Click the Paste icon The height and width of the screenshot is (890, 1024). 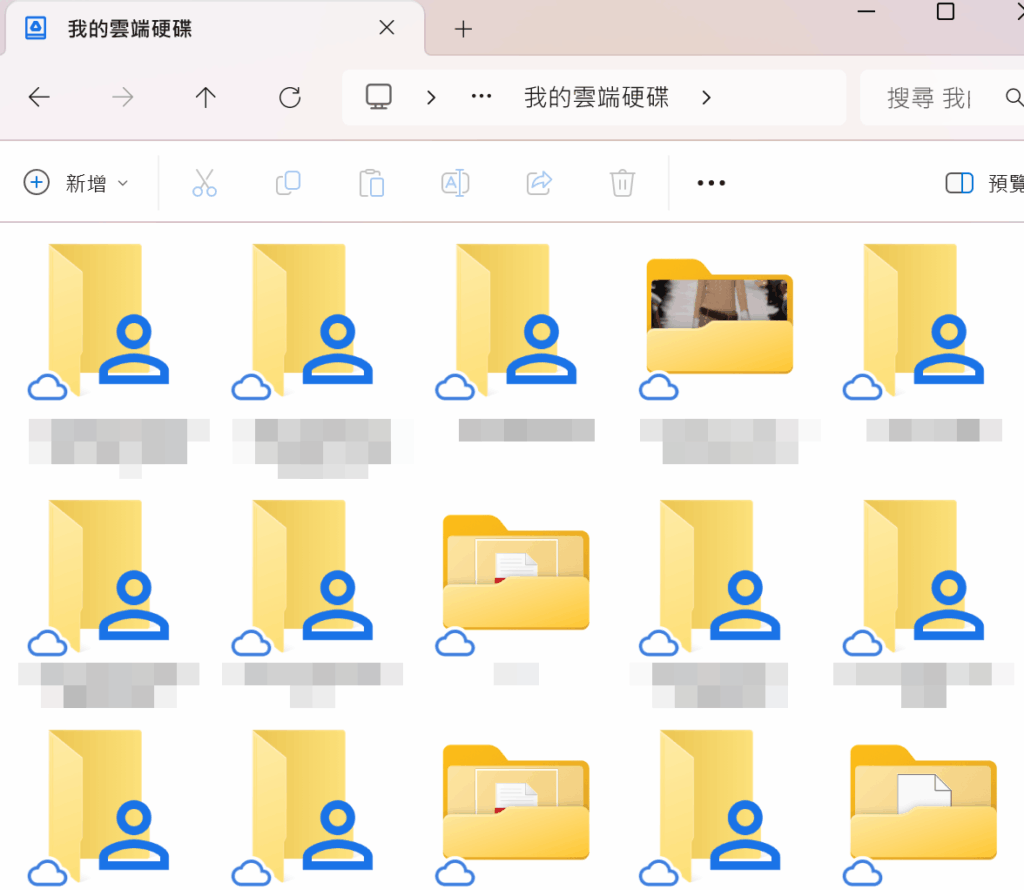(371, 182)
